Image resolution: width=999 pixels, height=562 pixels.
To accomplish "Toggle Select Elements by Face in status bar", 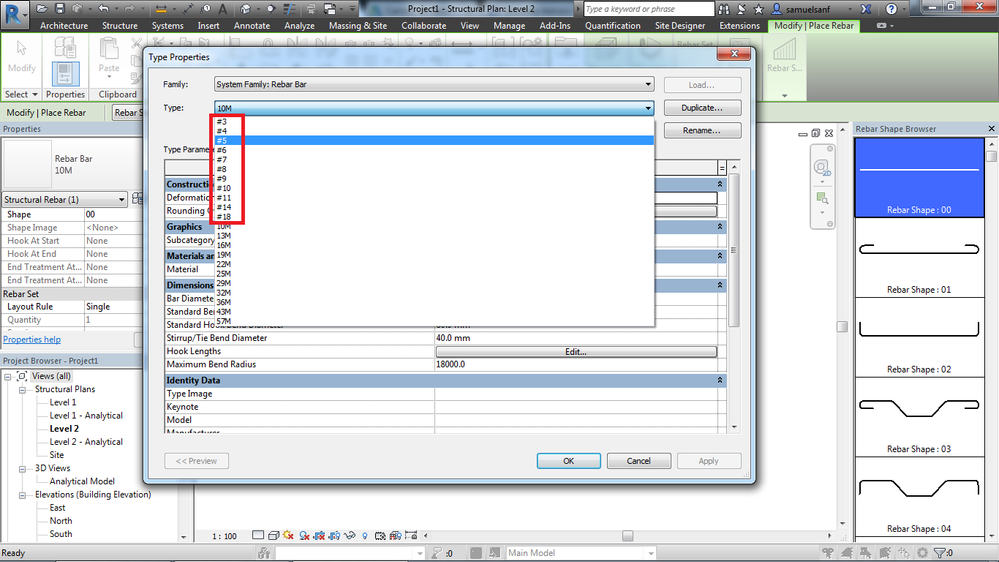I will point(884,552).
